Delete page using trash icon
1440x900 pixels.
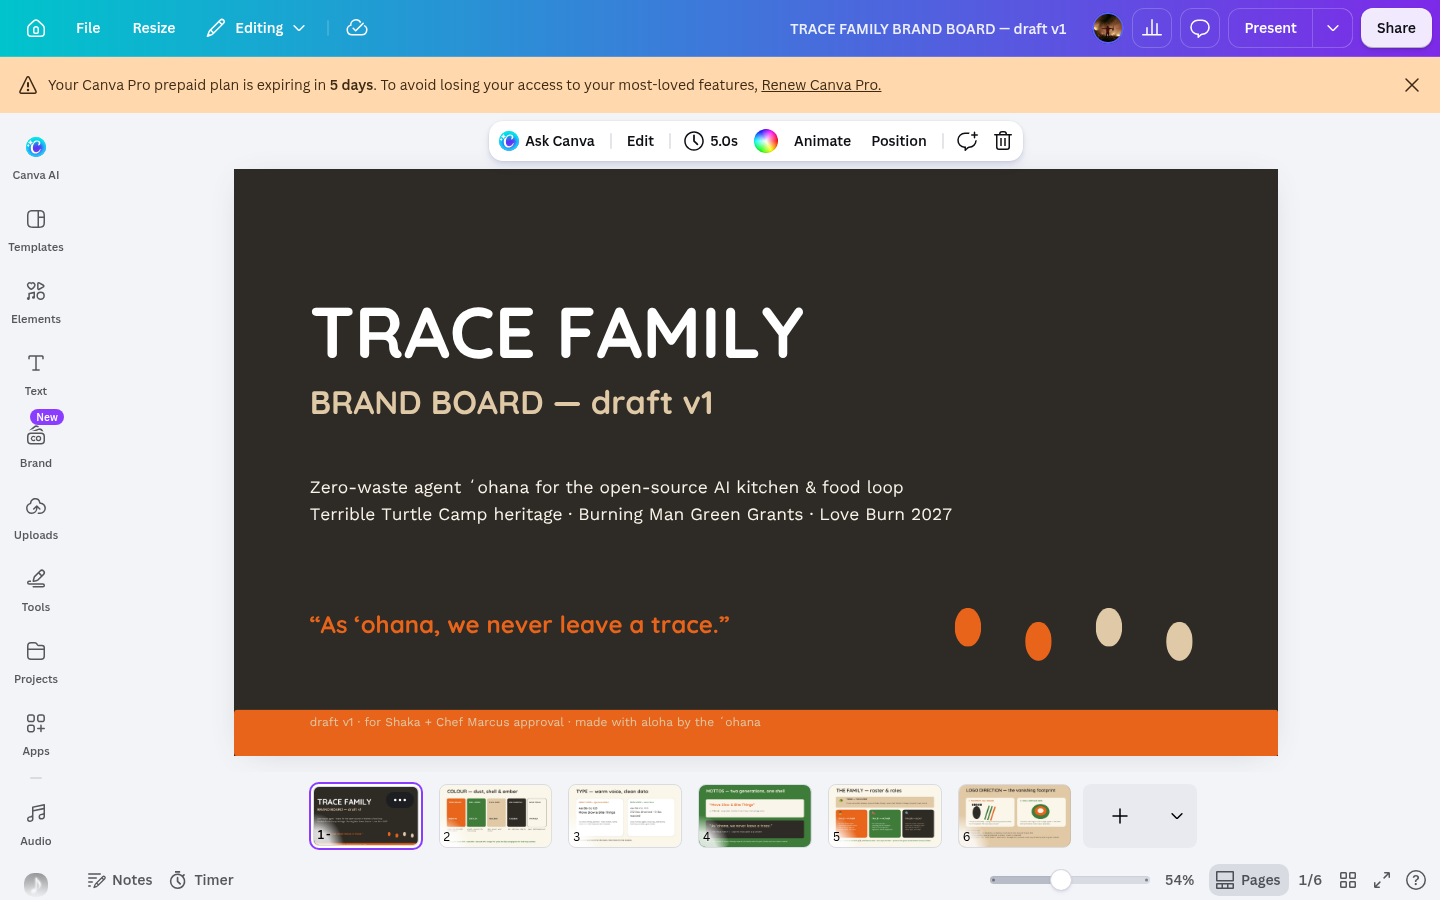coord(1003,141)
